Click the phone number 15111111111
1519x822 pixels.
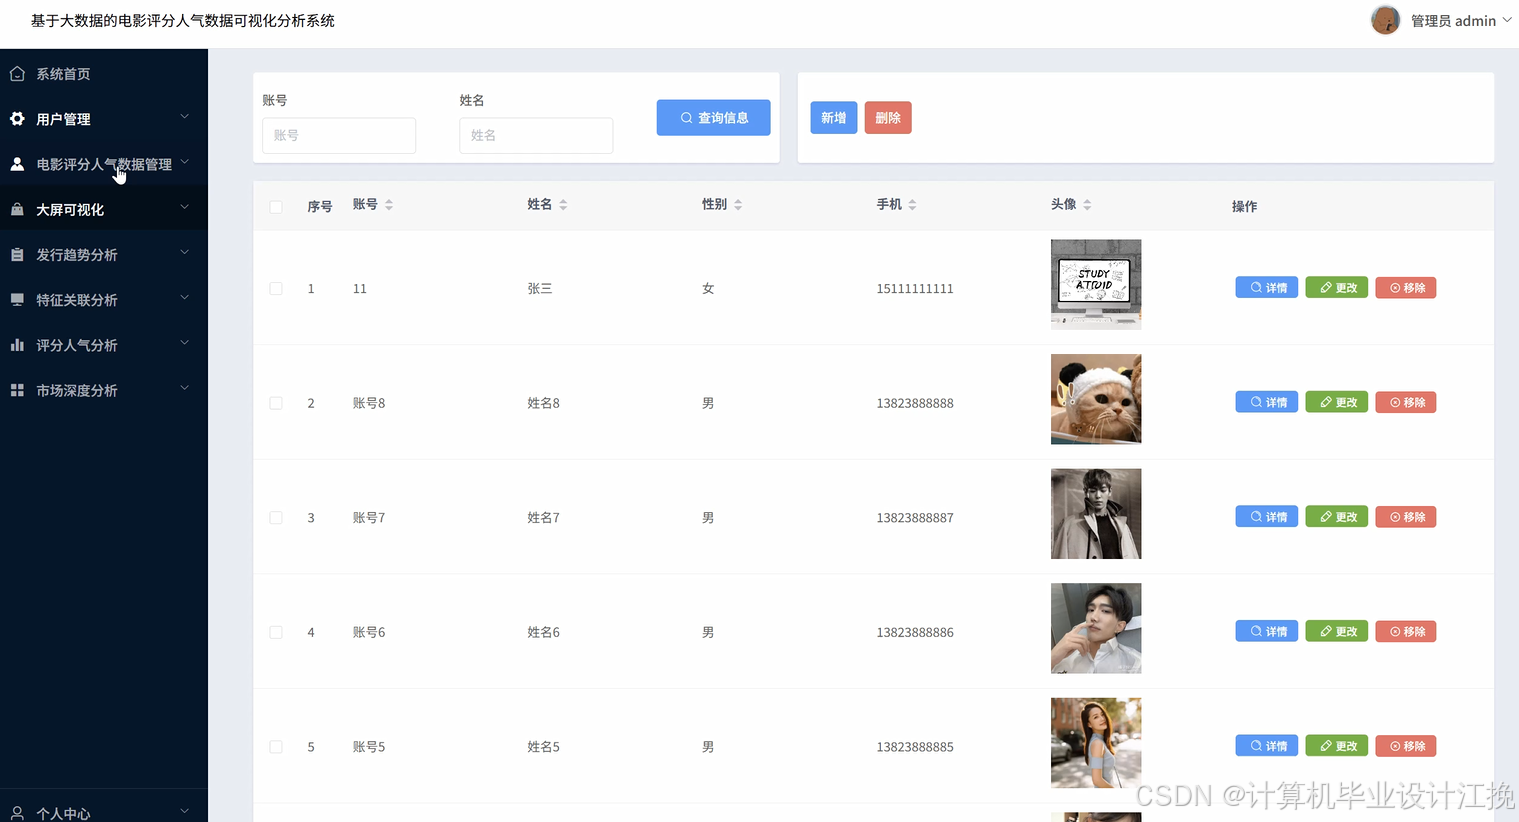[x=915, y=289]
